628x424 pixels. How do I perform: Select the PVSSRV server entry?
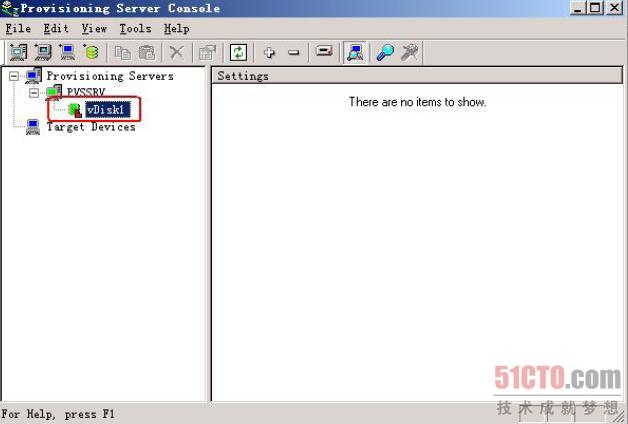point(86,92)
